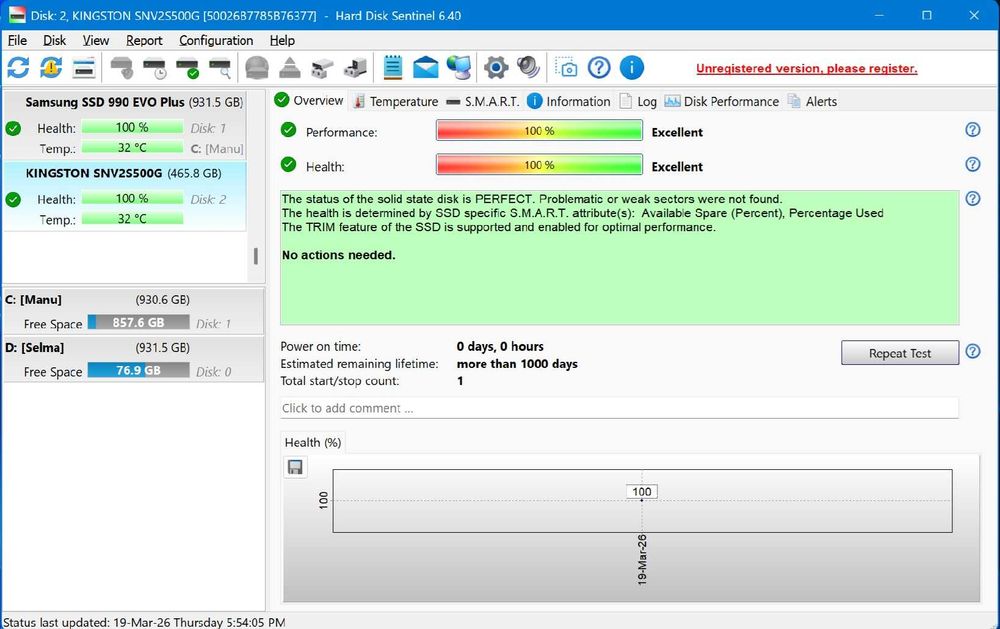
Task: Open the Help menu
Action: pos(282,40)
